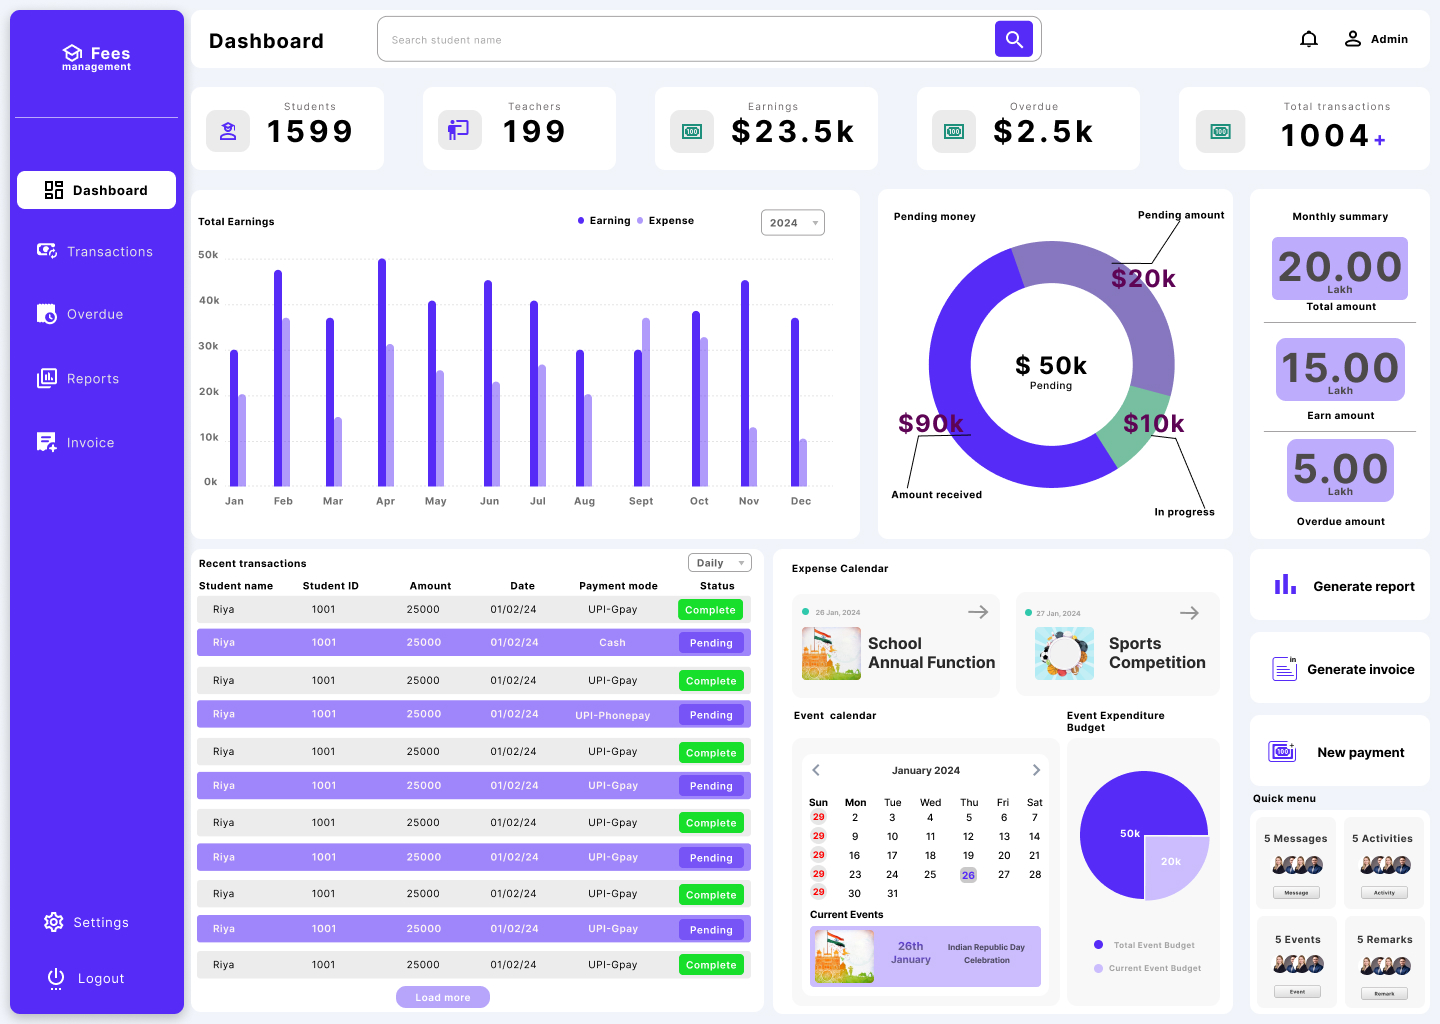Viewport: 1440px width, 1024px height.
Task: Click the Settings gear icon
Action: pos(54,922)
